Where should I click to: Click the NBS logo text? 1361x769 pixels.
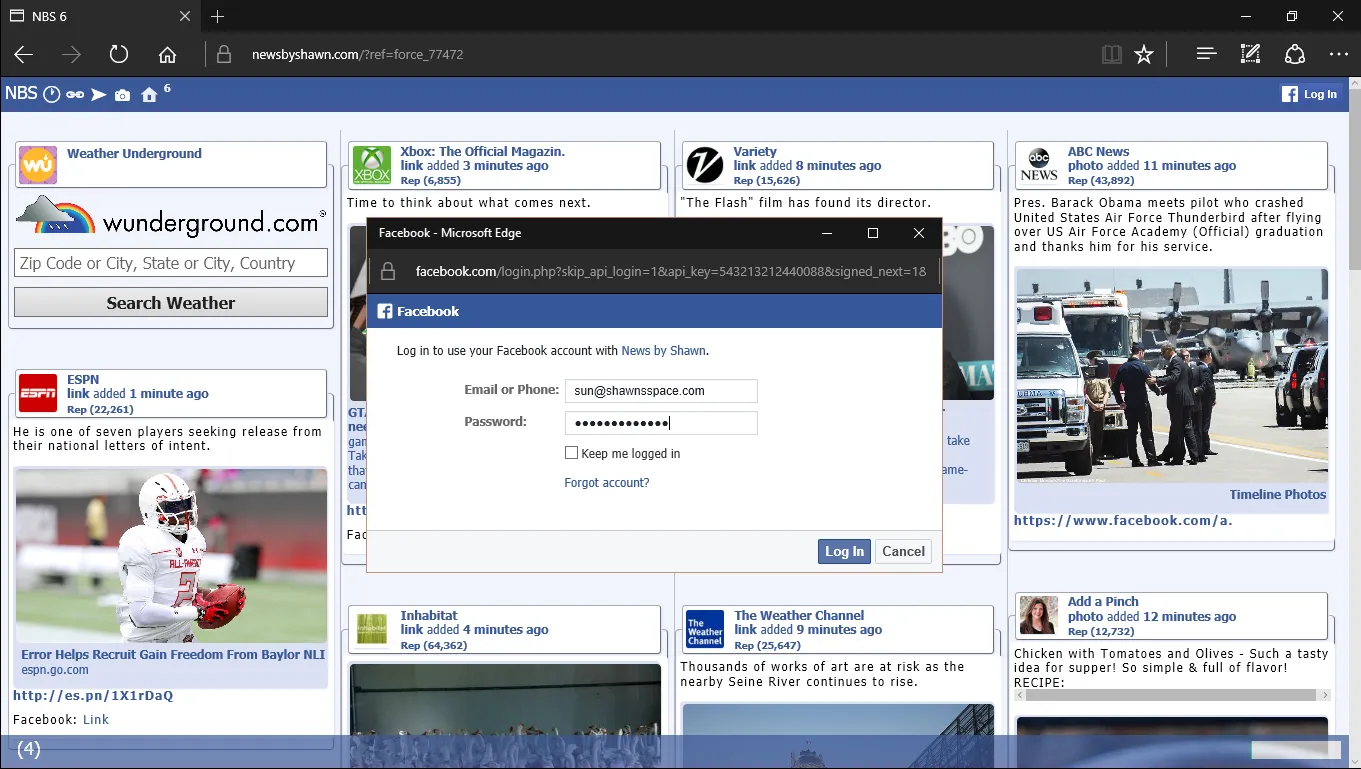click(x=21, y=94)
